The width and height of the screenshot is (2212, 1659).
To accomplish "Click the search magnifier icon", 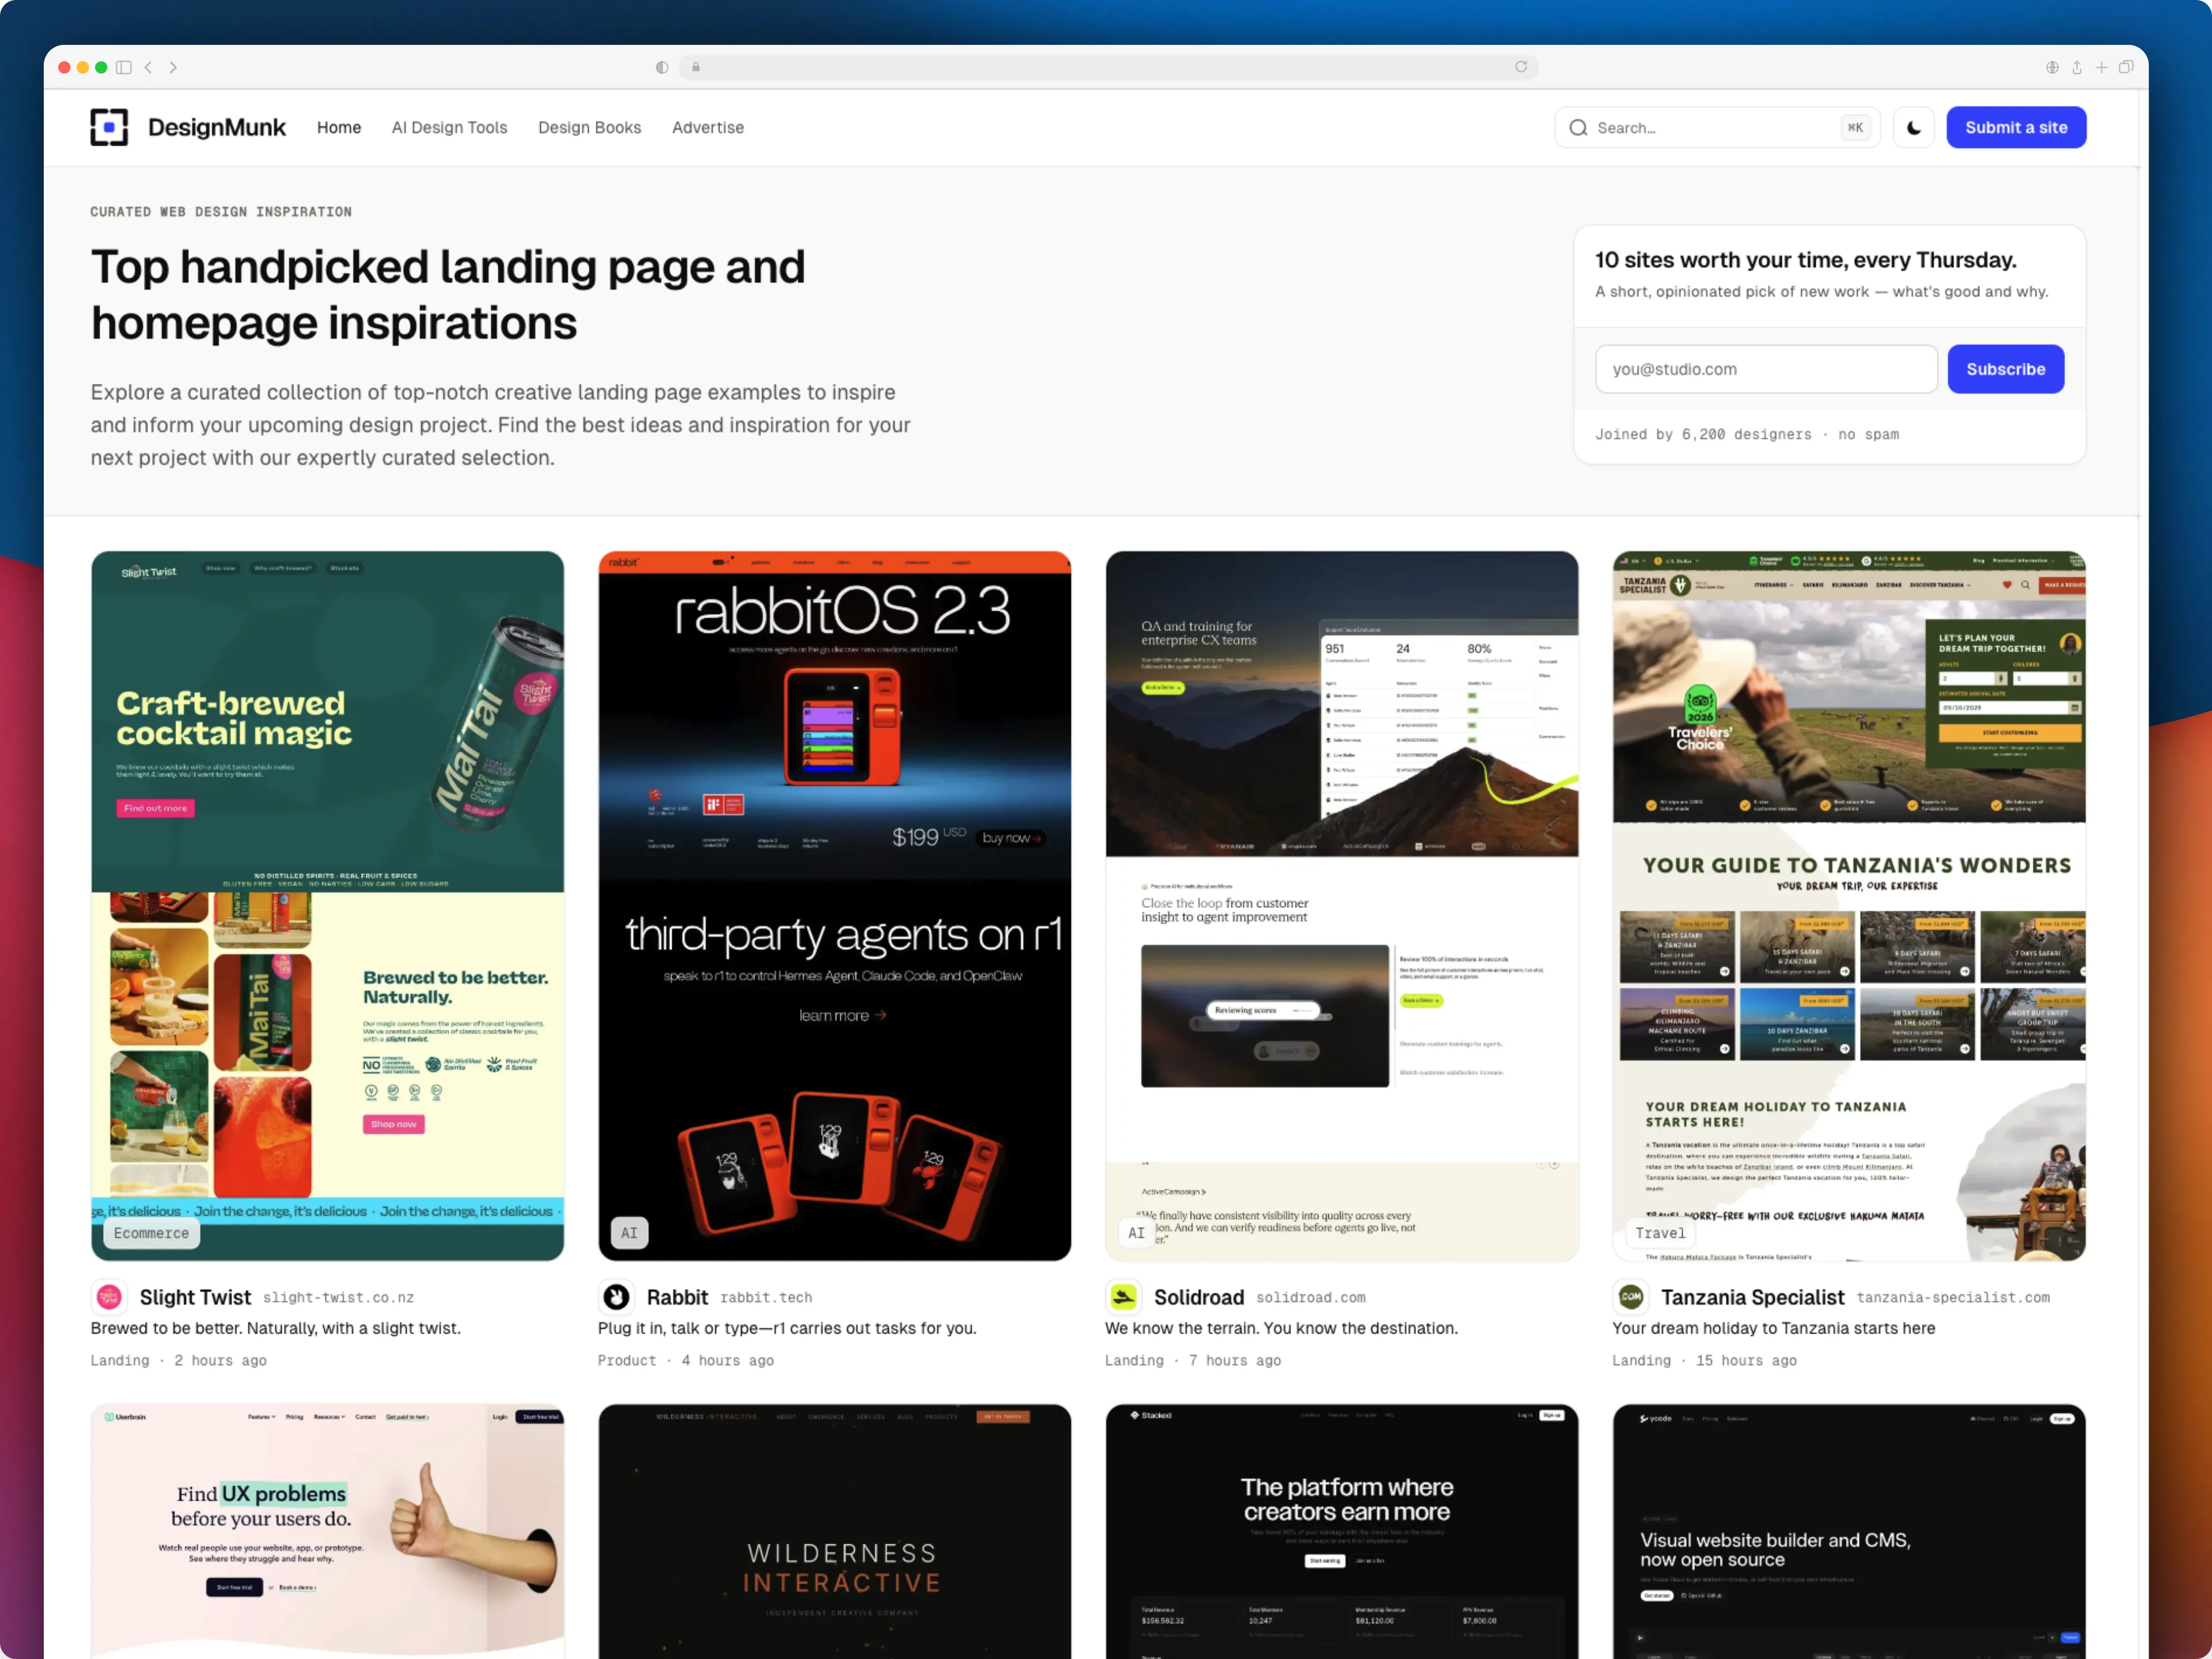I will [1578, 128].
